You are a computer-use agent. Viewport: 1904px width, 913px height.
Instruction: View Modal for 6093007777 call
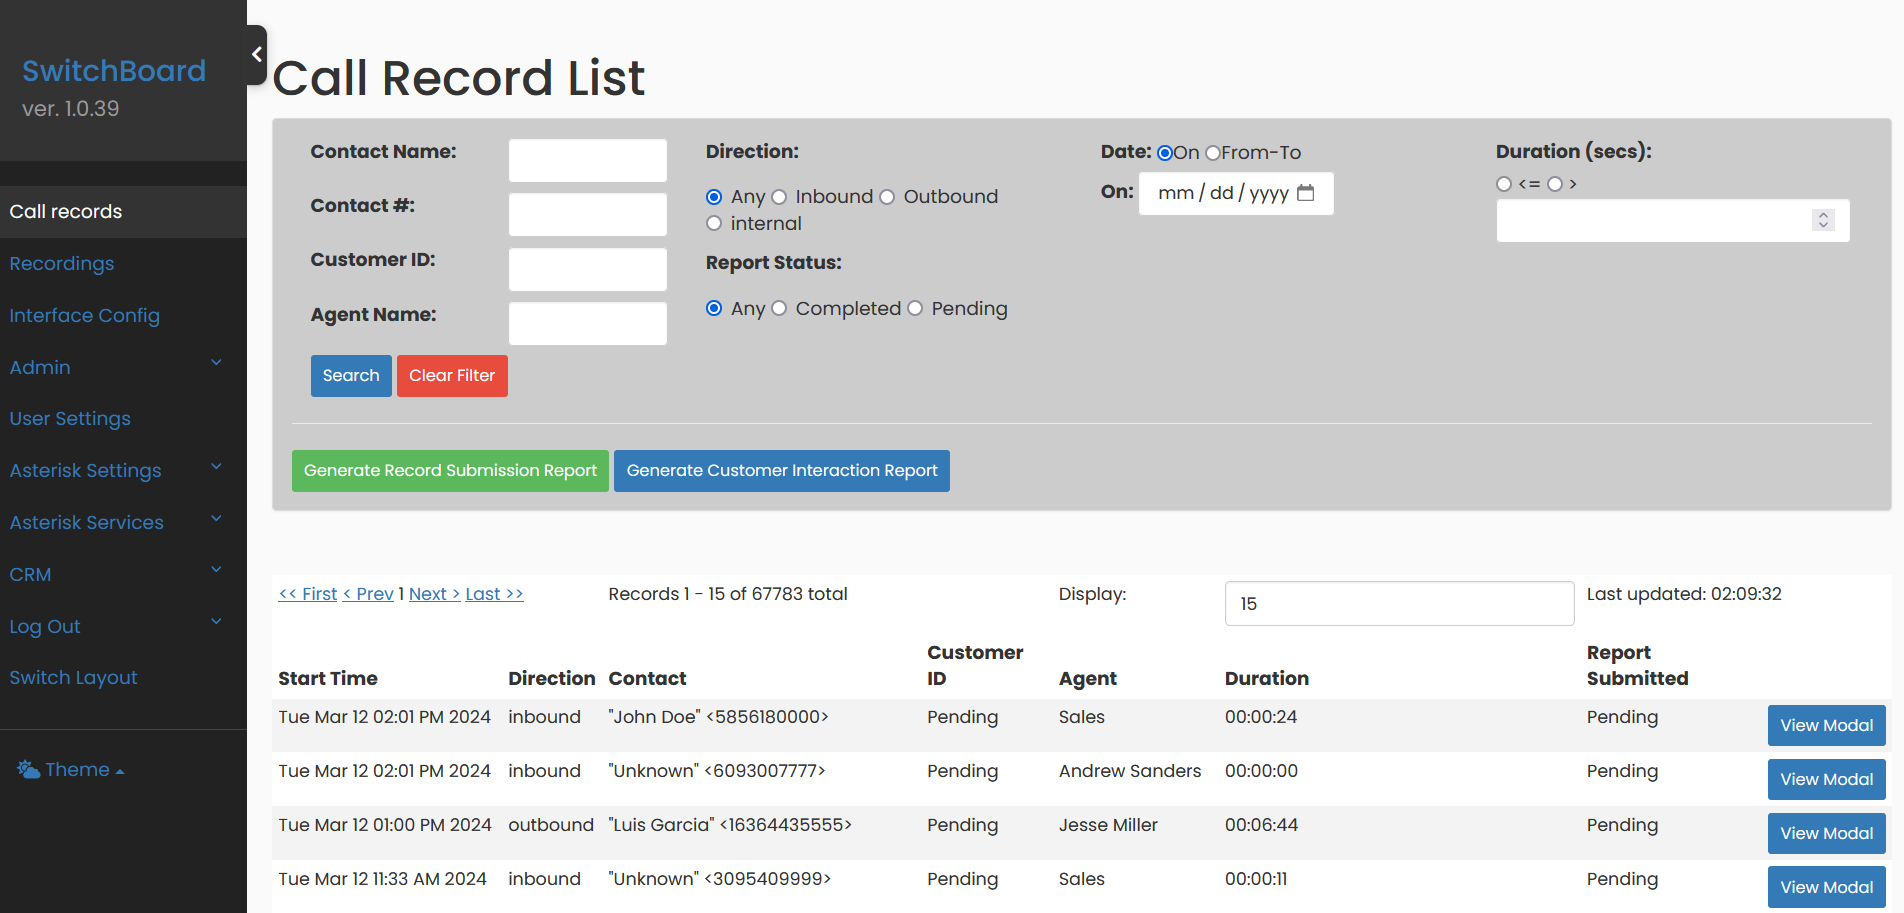[x=1827, y=780]
